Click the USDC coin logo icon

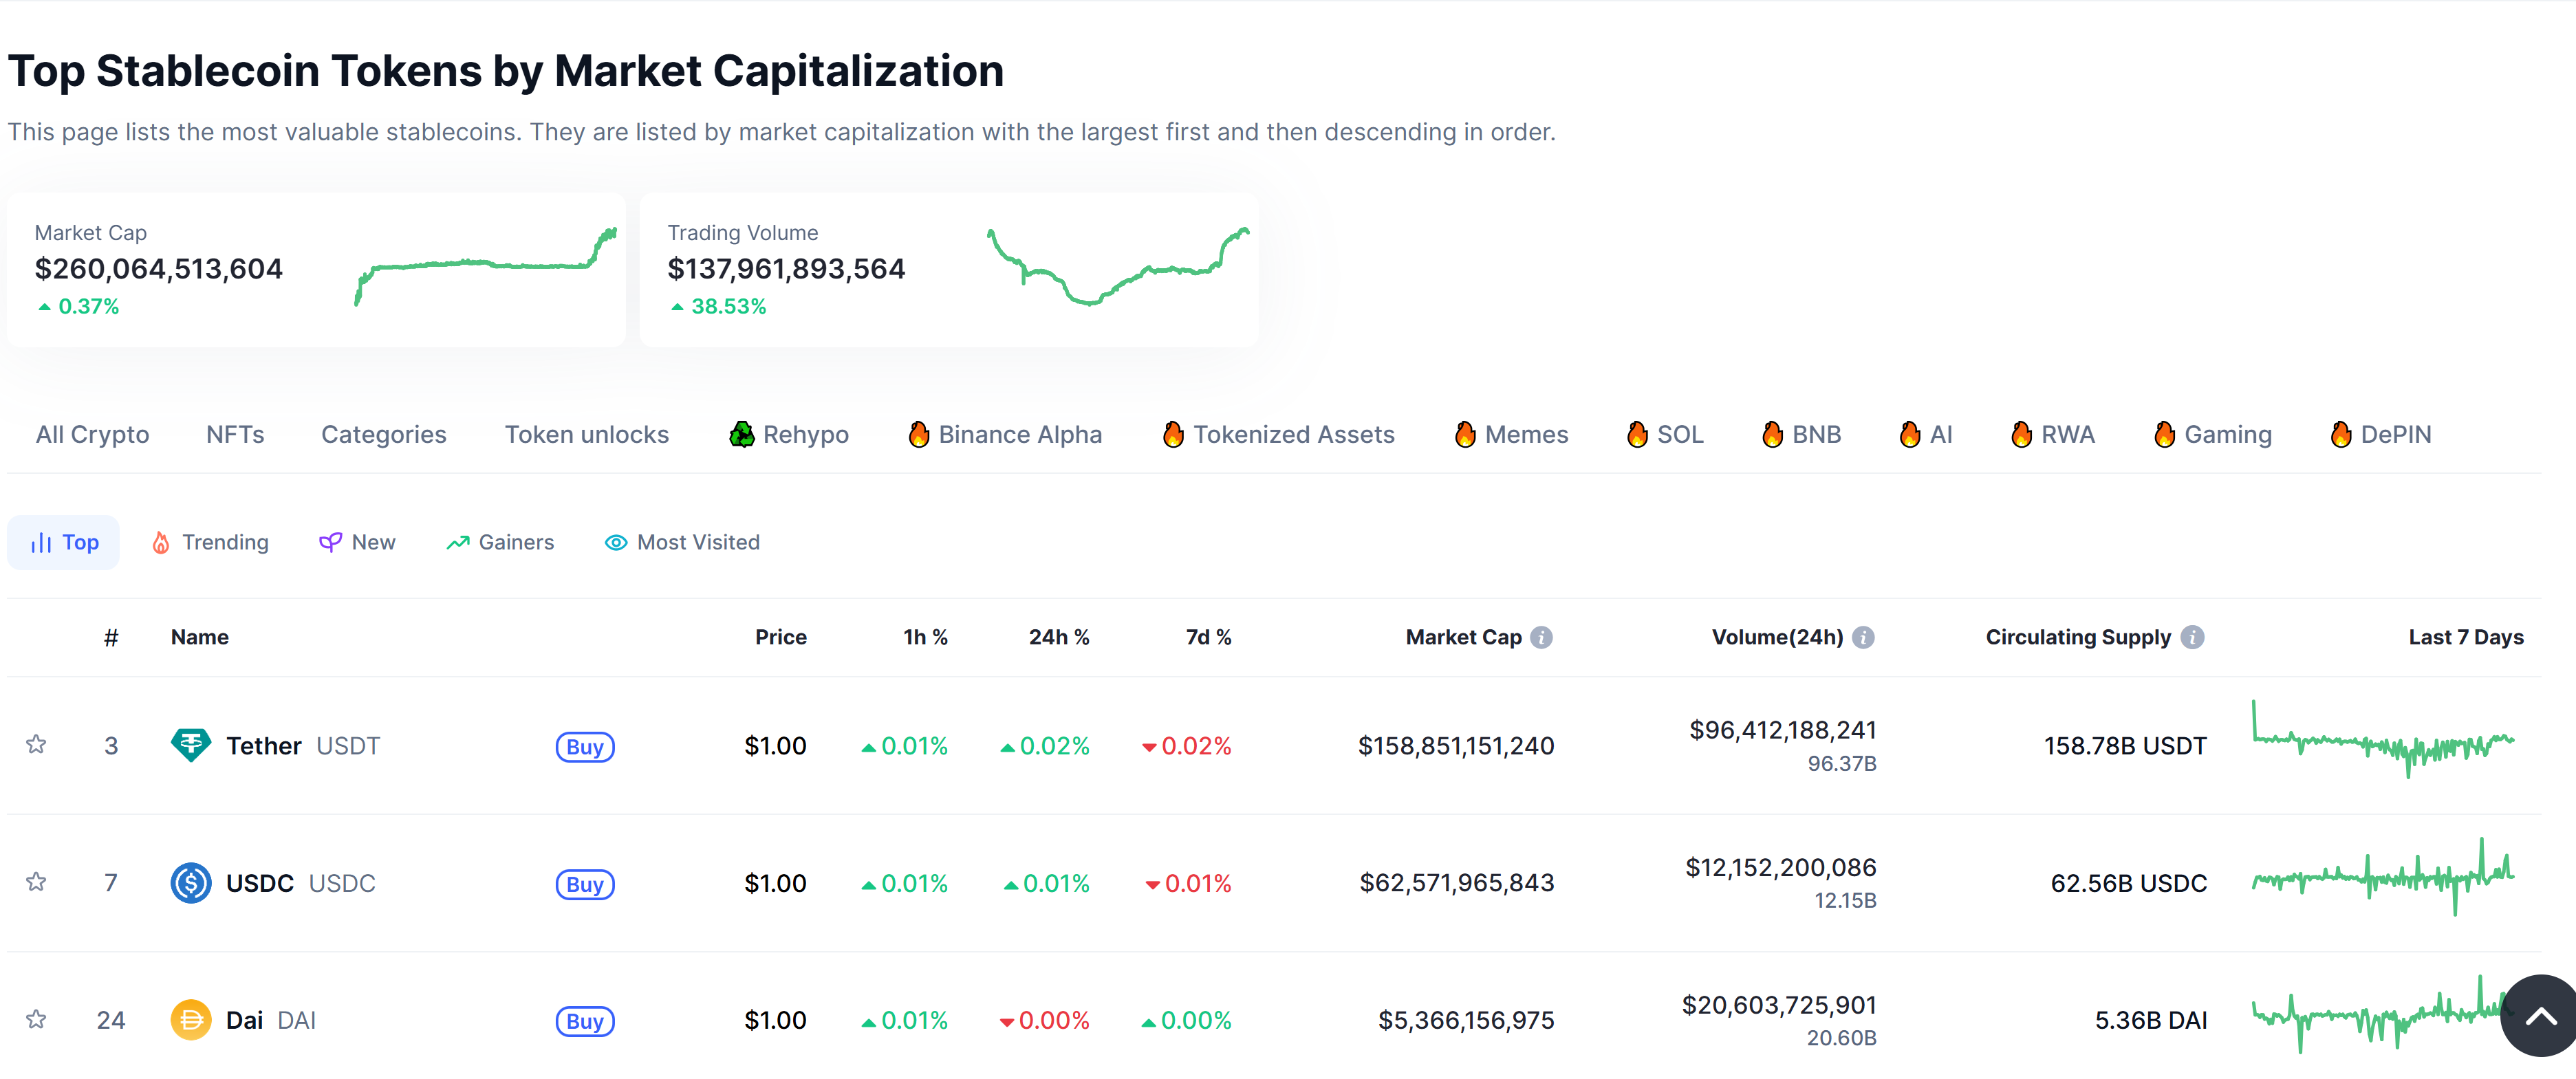tap(190, 883)
